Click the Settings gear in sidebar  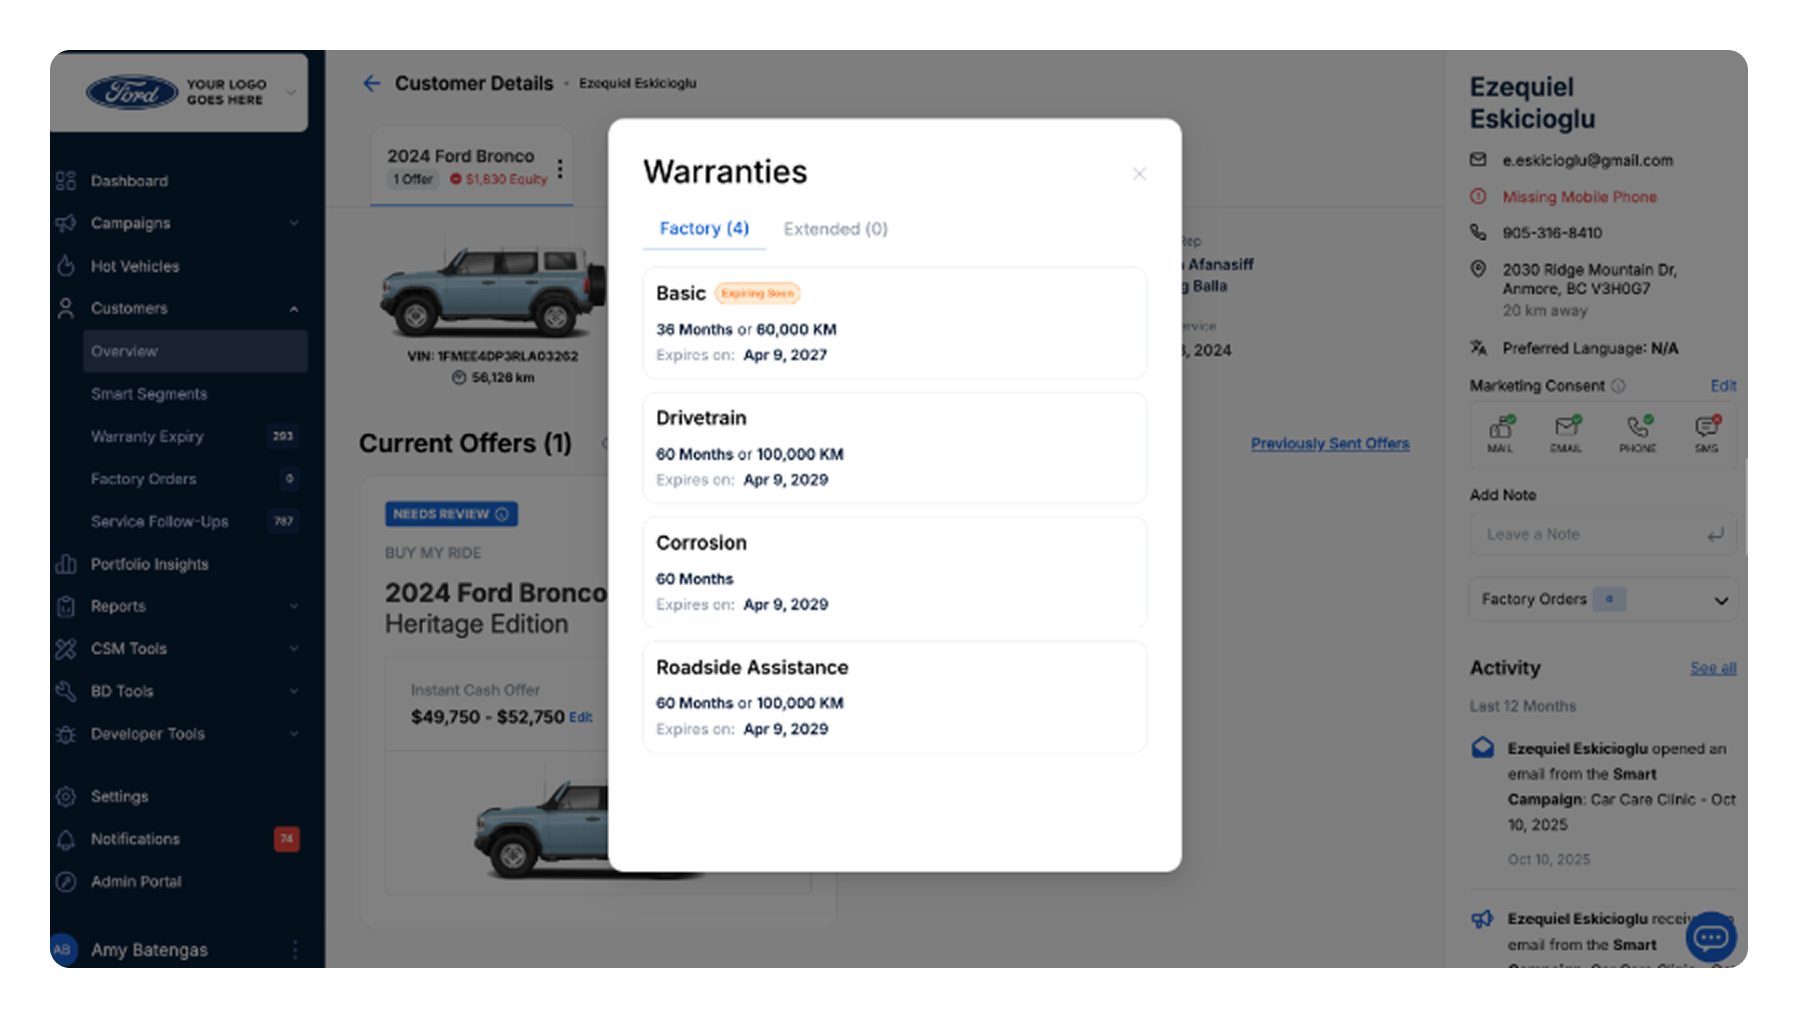(x=66, y=797)
